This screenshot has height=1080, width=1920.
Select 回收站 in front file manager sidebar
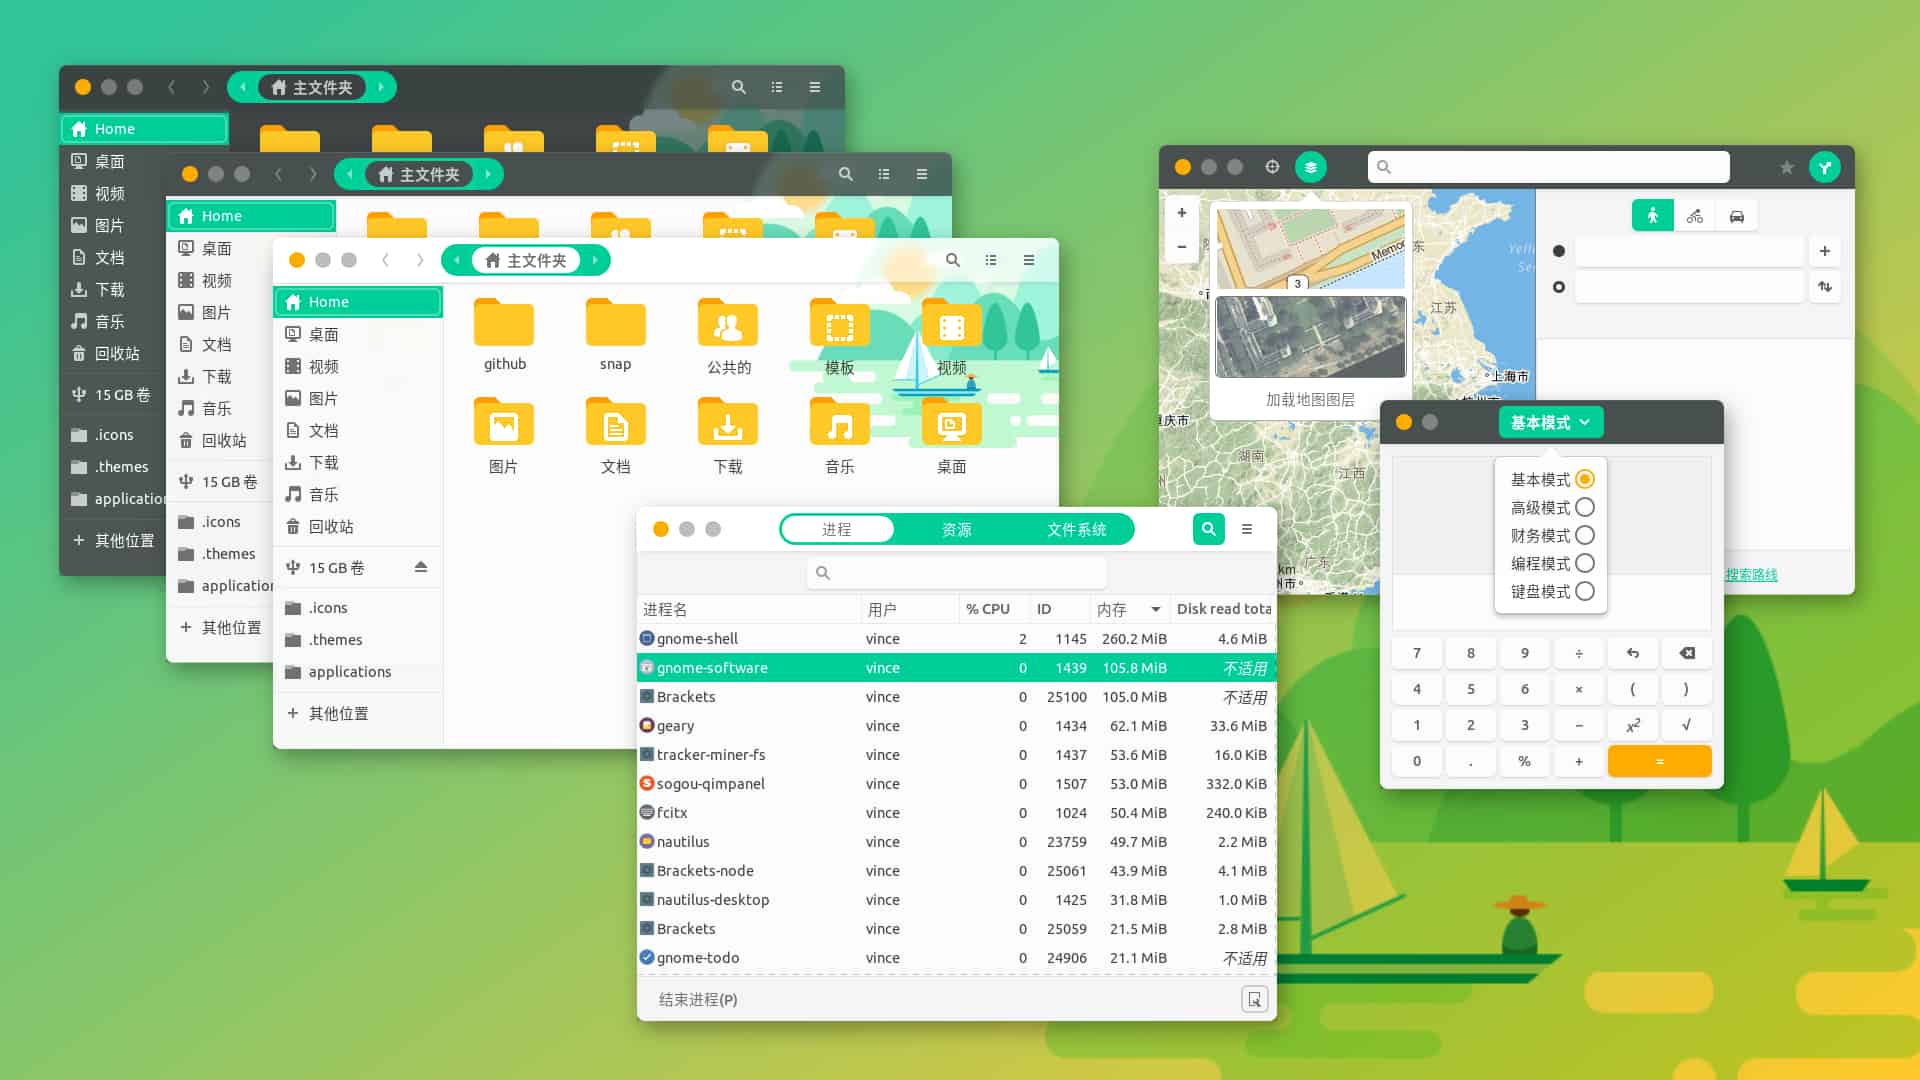click(358, 526)
